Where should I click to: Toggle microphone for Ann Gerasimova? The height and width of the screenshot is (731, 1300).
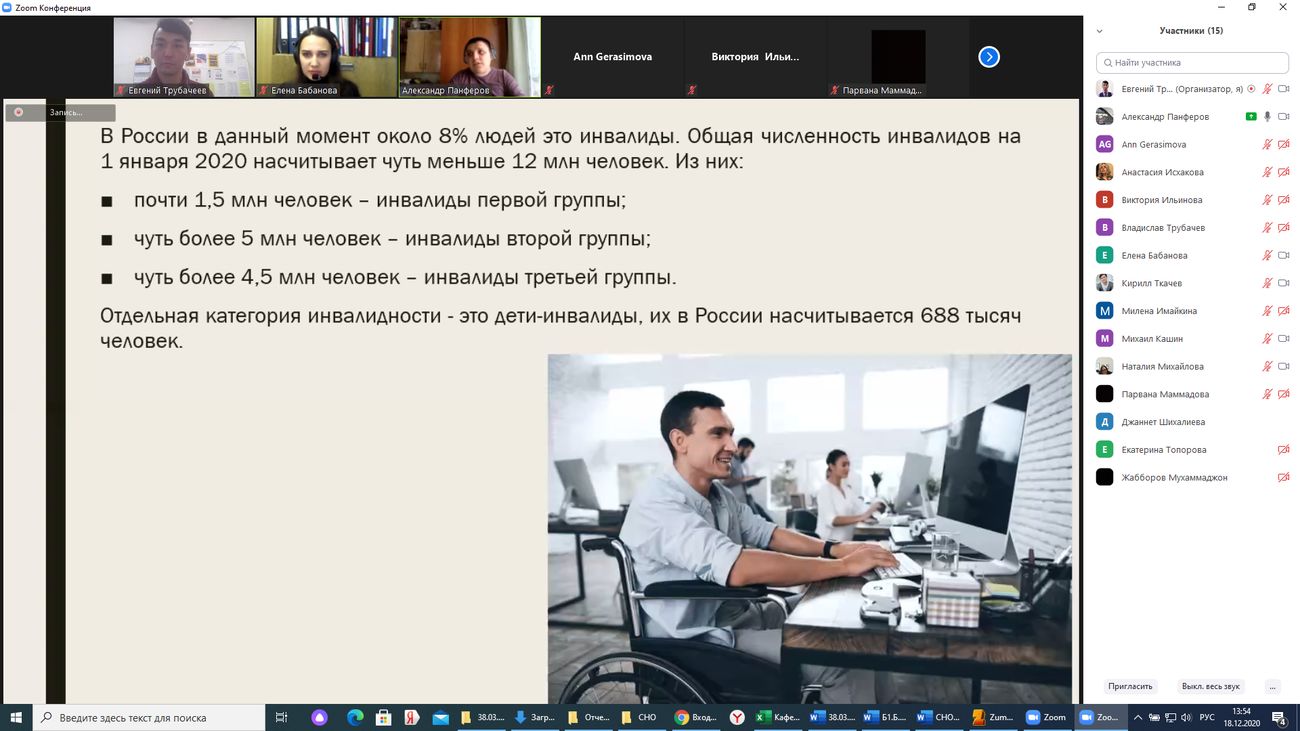tap(1267, 145)
